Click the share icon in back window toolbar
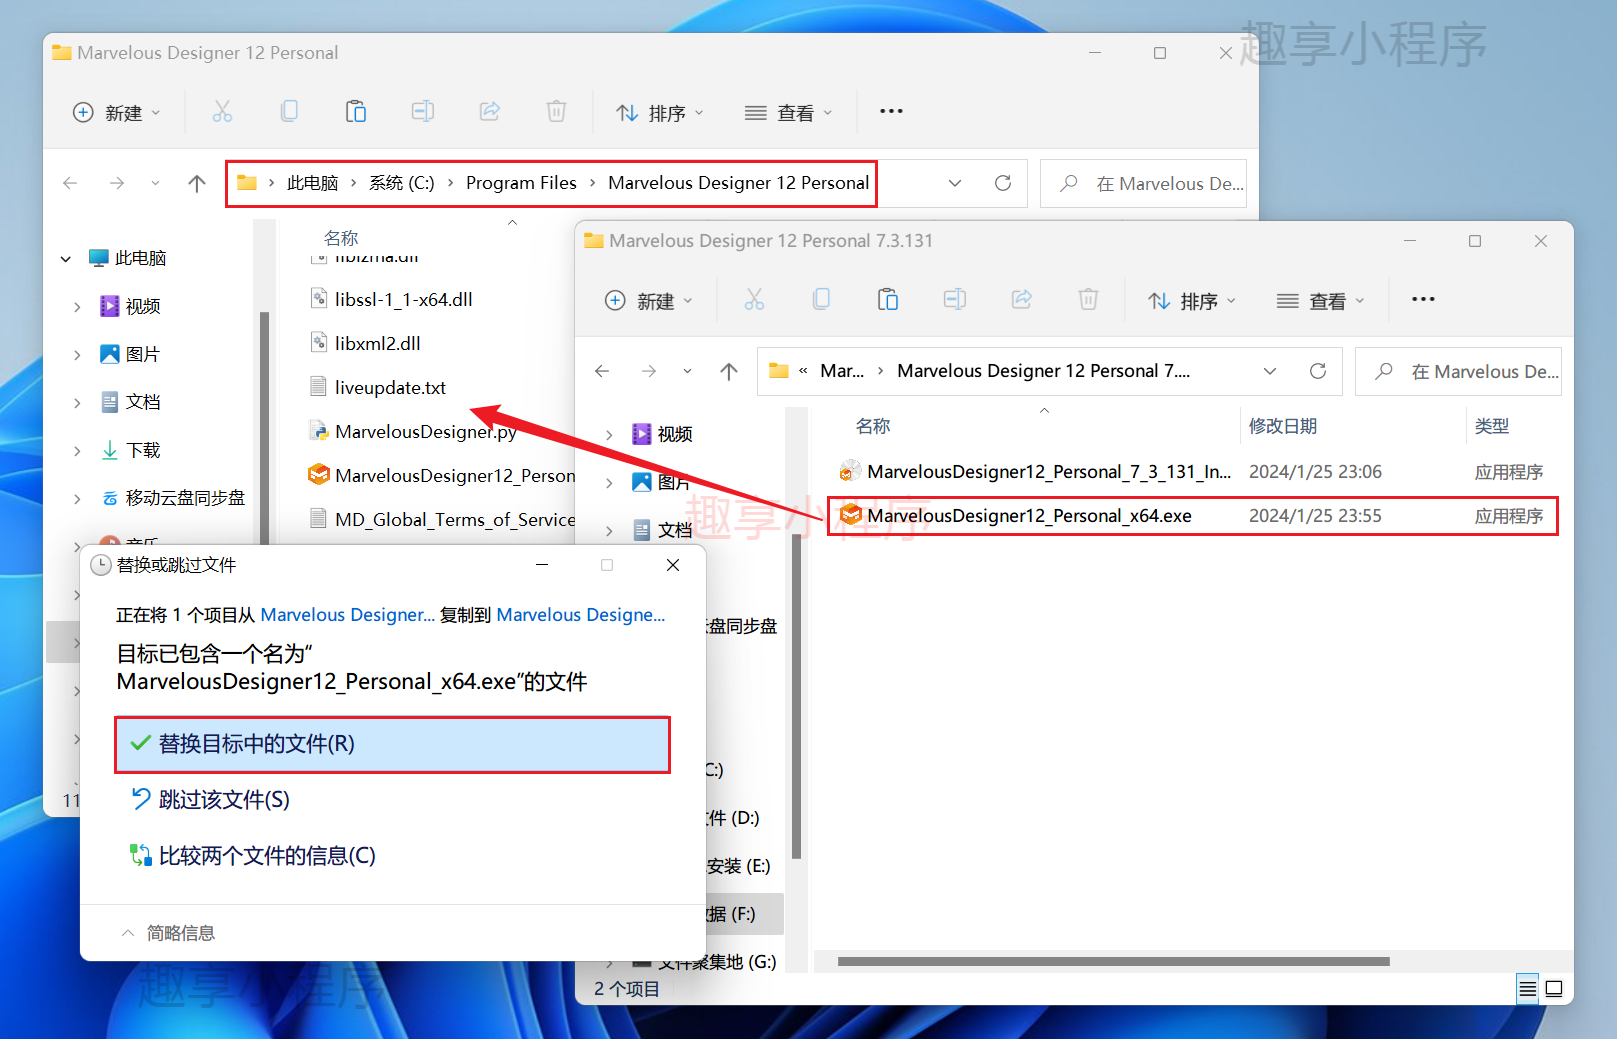The image size is (1617, 1039). pos(490,112)
